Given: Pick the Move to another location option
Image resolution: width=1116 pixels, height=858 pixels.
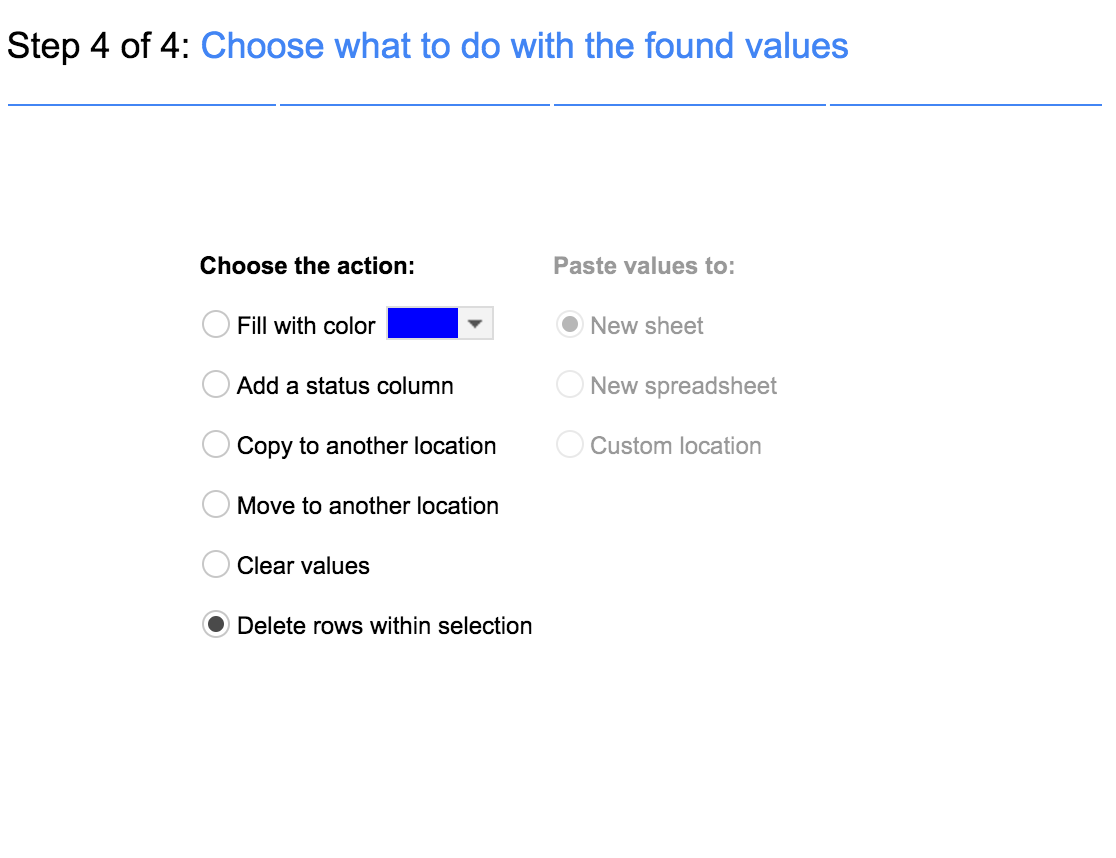Looking at the screenshot, I should [x=216, y=505].
